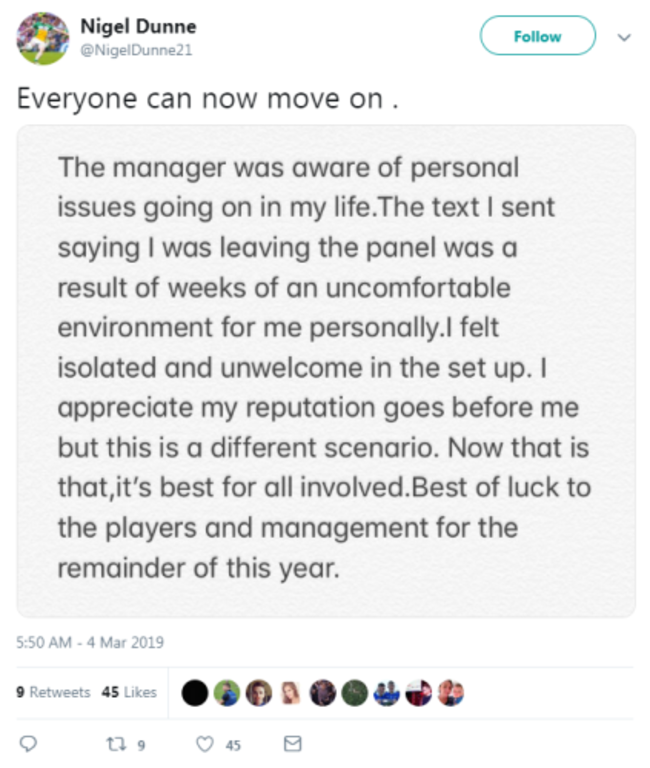This screenshot has height=768, width=650.
Task: View the 45 Likes list
Action: pos(127,692)
